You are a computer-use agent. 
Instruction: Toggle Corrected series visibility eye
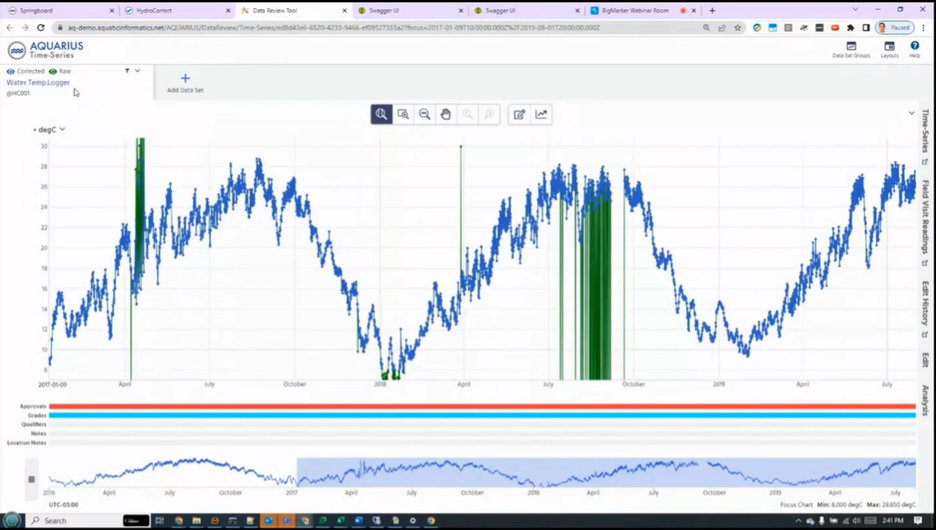pyautogui.click(x=10, y=71)
